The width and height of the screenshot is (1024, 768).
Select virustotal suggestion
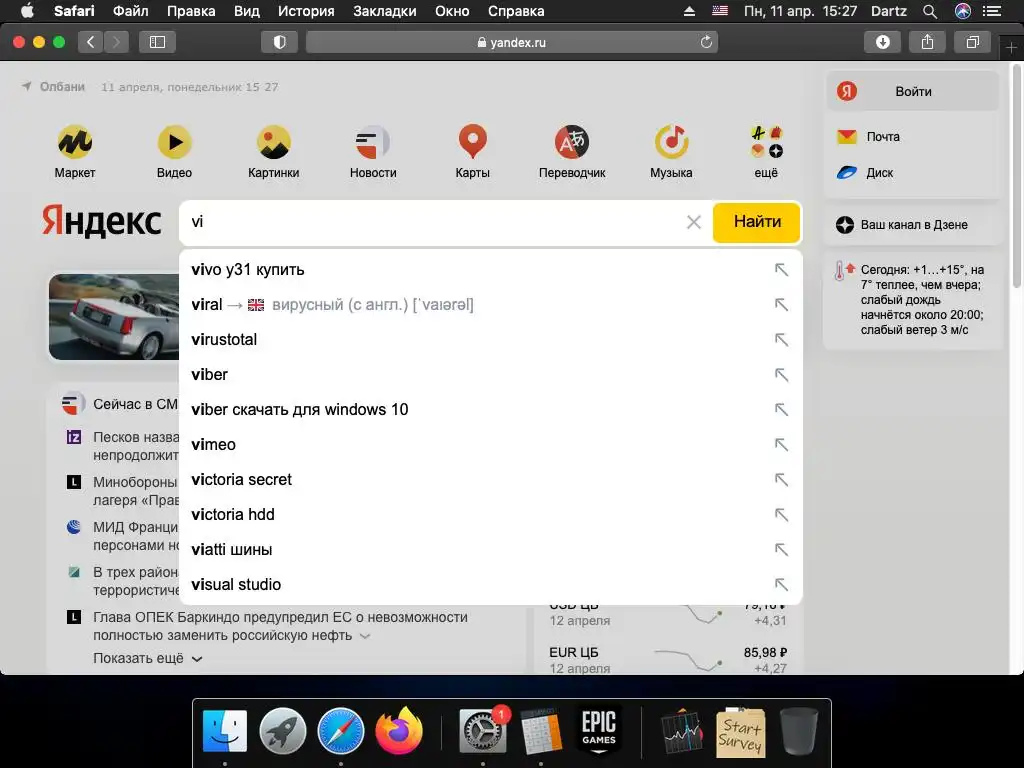490,340
